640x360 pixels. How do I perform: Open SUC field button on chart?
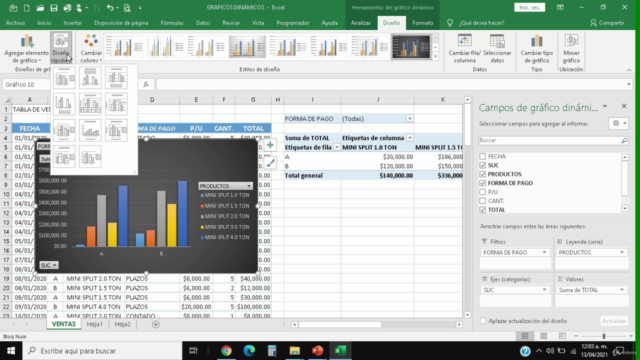(49, 265)
